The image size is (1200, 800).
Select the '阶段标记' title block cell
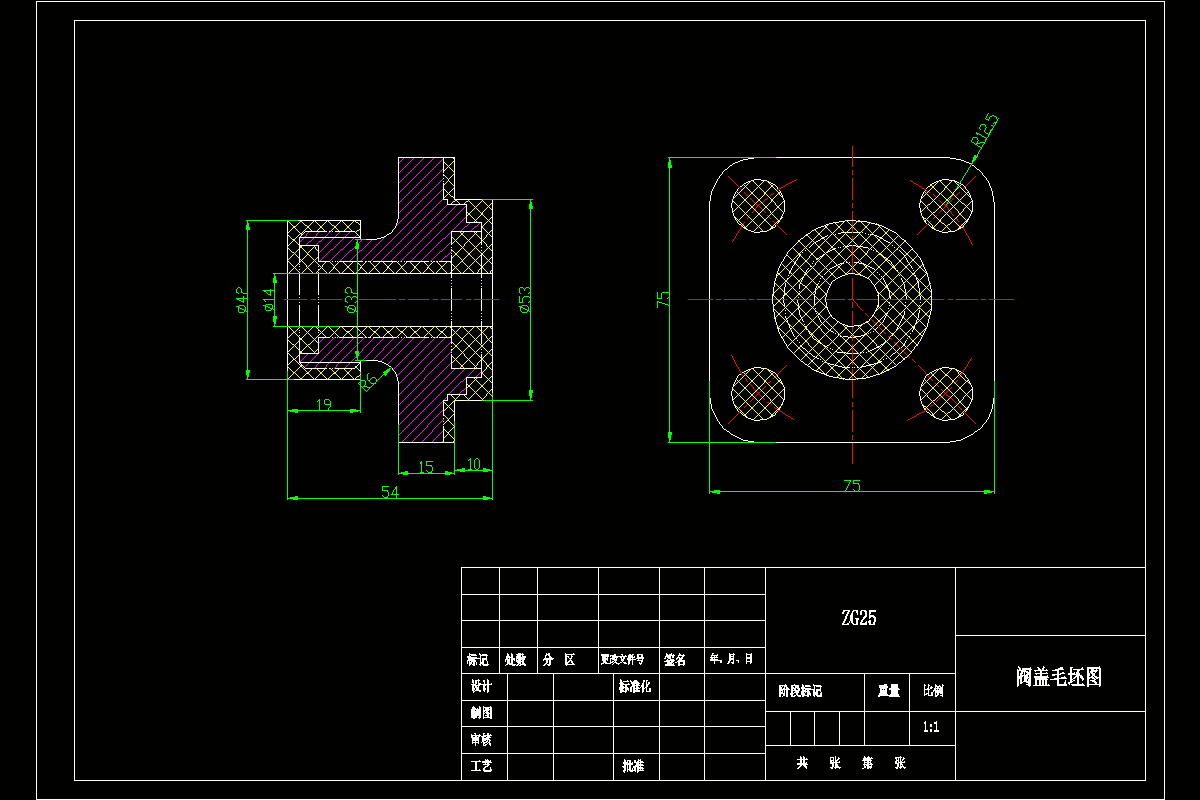click(x=800, y=691)
